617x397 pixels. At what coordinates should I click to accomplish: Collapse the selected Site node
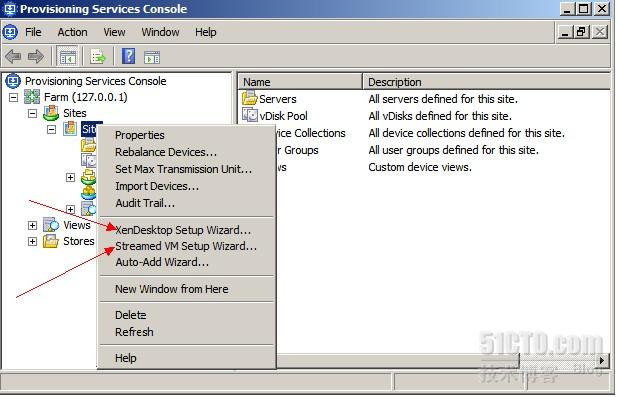(52, 129)
